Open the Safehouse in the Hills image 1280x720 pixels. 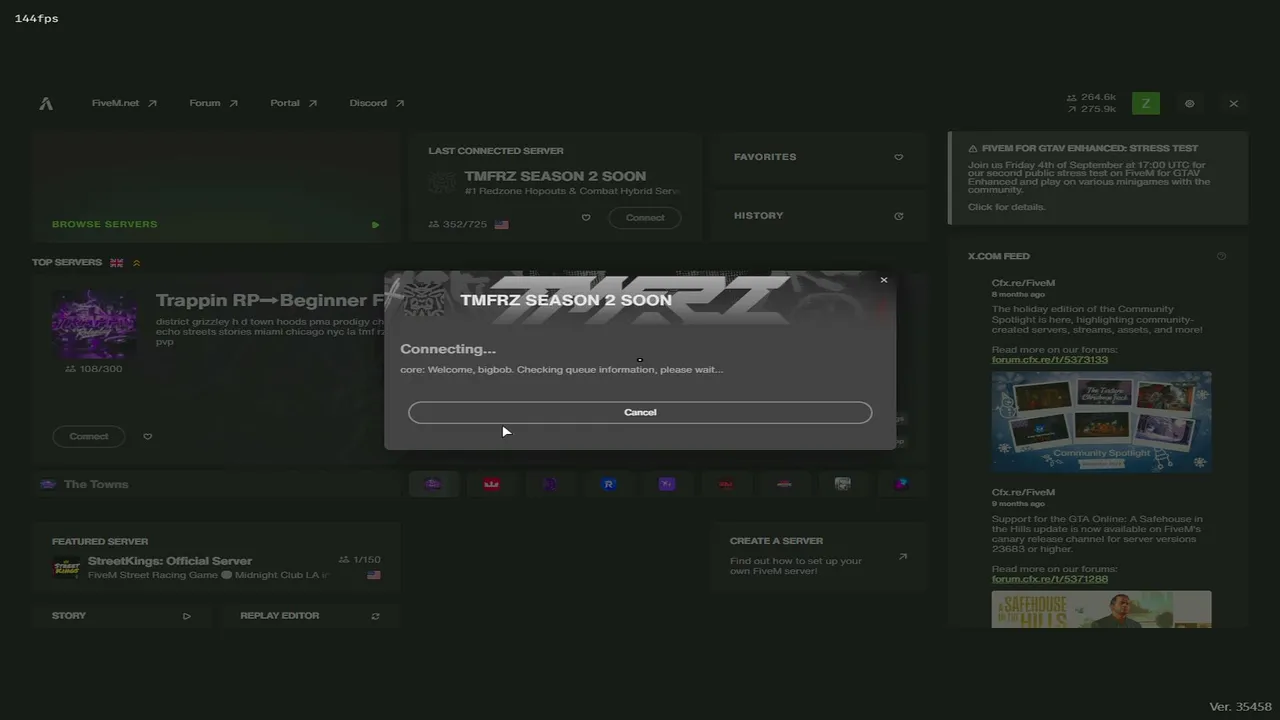tap(1101, 610)
